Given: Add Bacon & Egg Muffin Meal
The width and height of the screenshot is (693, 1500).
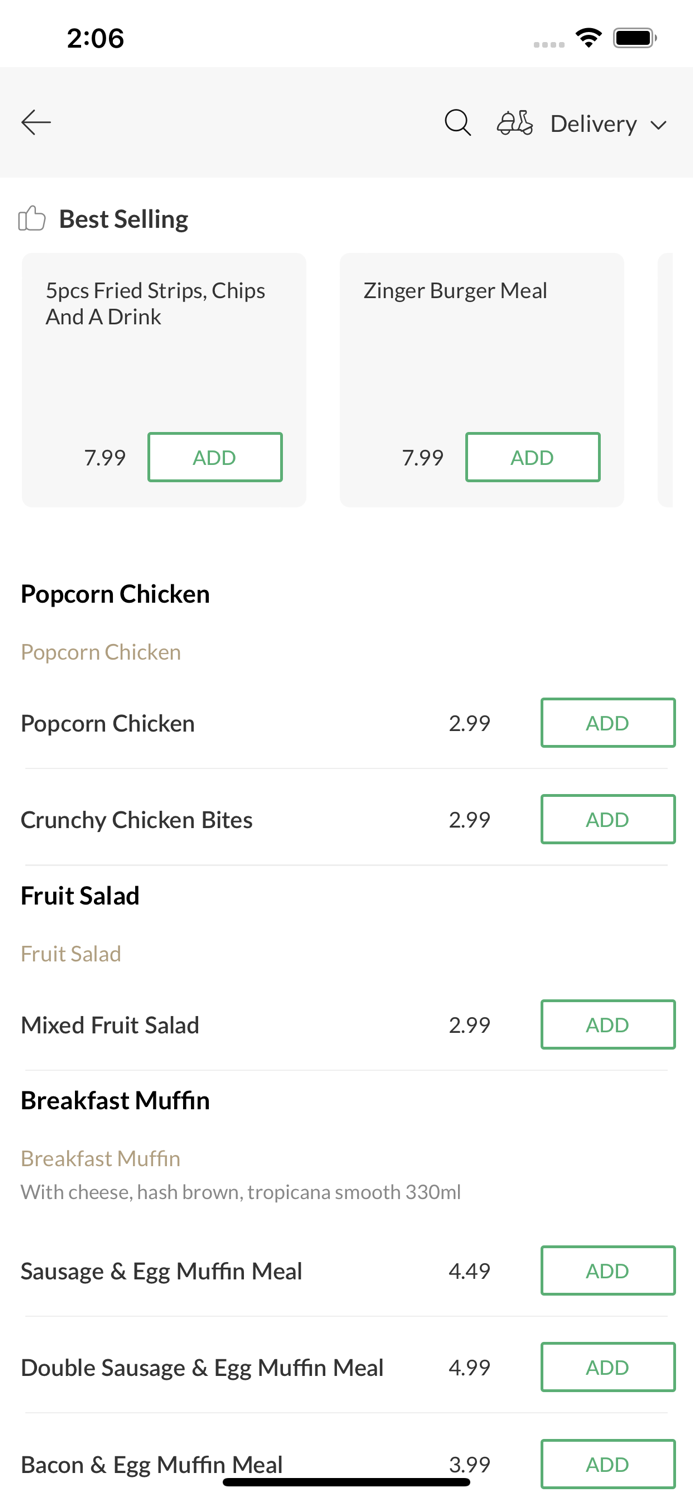Looking at the screenshot, I should click(x=608, y=1464).
